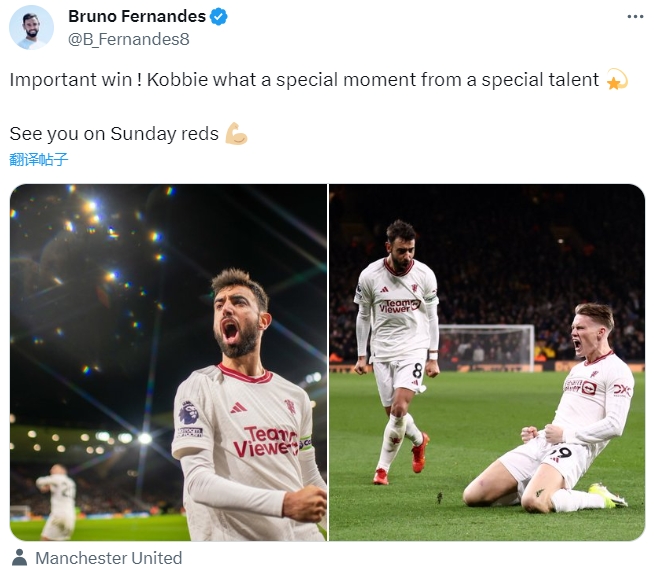The width and height of the screenshot is (654, 568).
Task: Open the @B_Fernandes8 handle link
Action: [128, 39]
